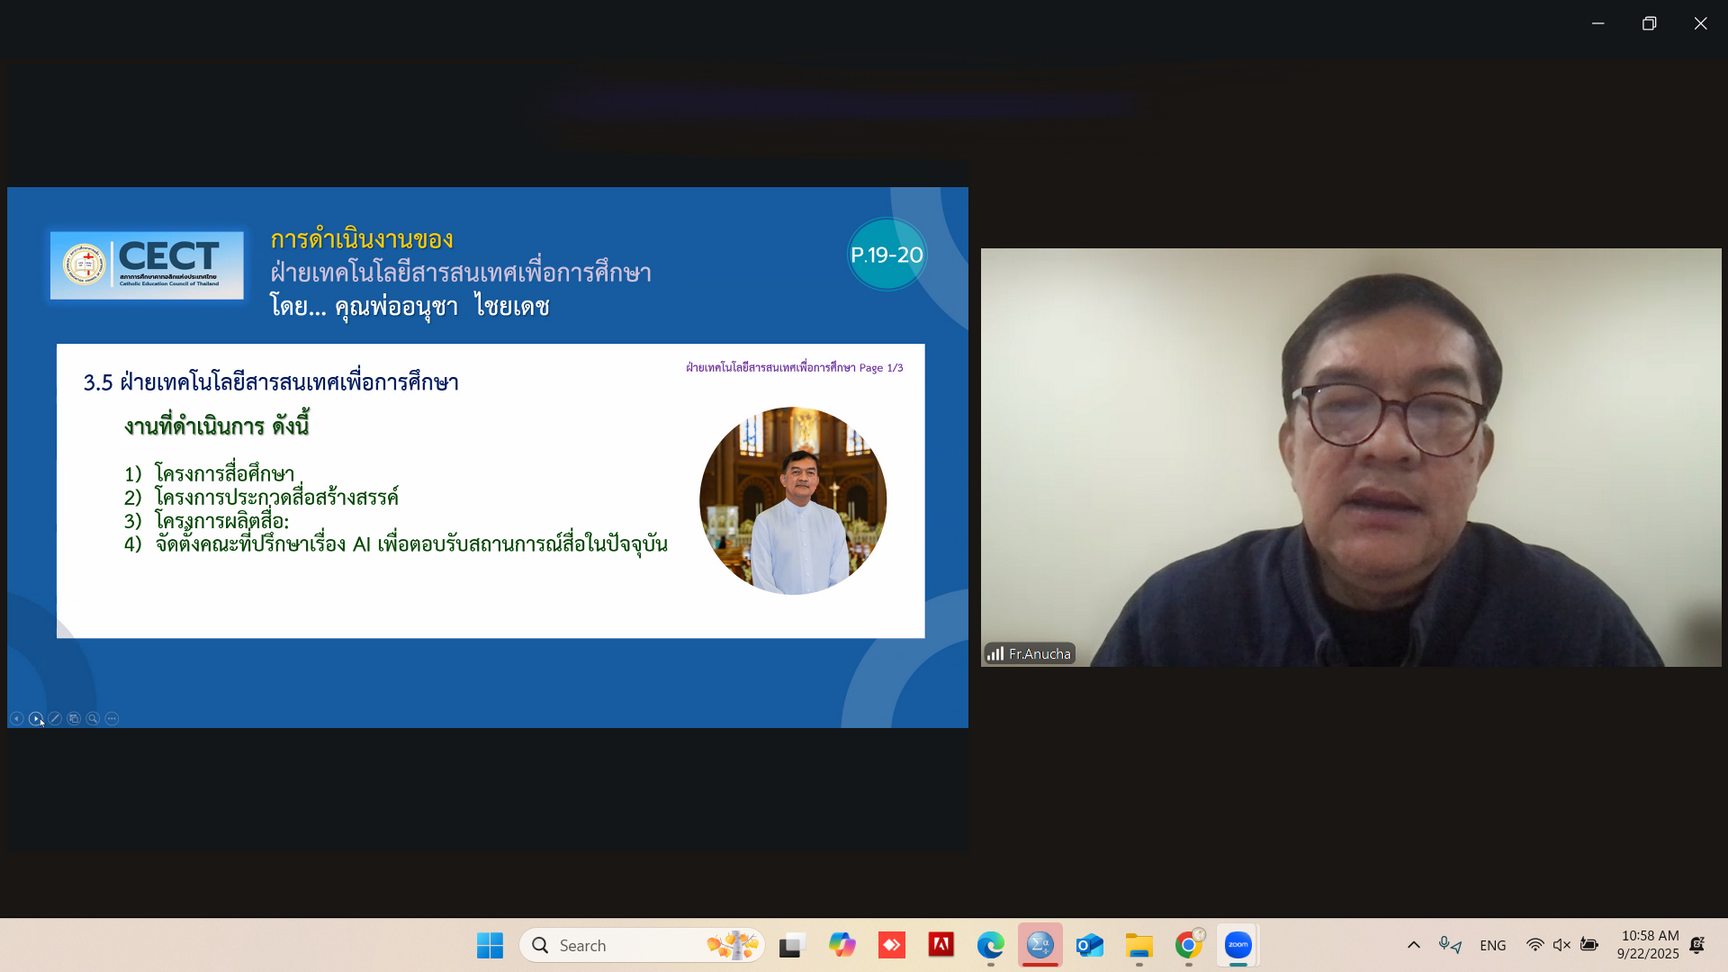Open the clock and date panel
1728x972 pixels.
(x=1647, y=945)
